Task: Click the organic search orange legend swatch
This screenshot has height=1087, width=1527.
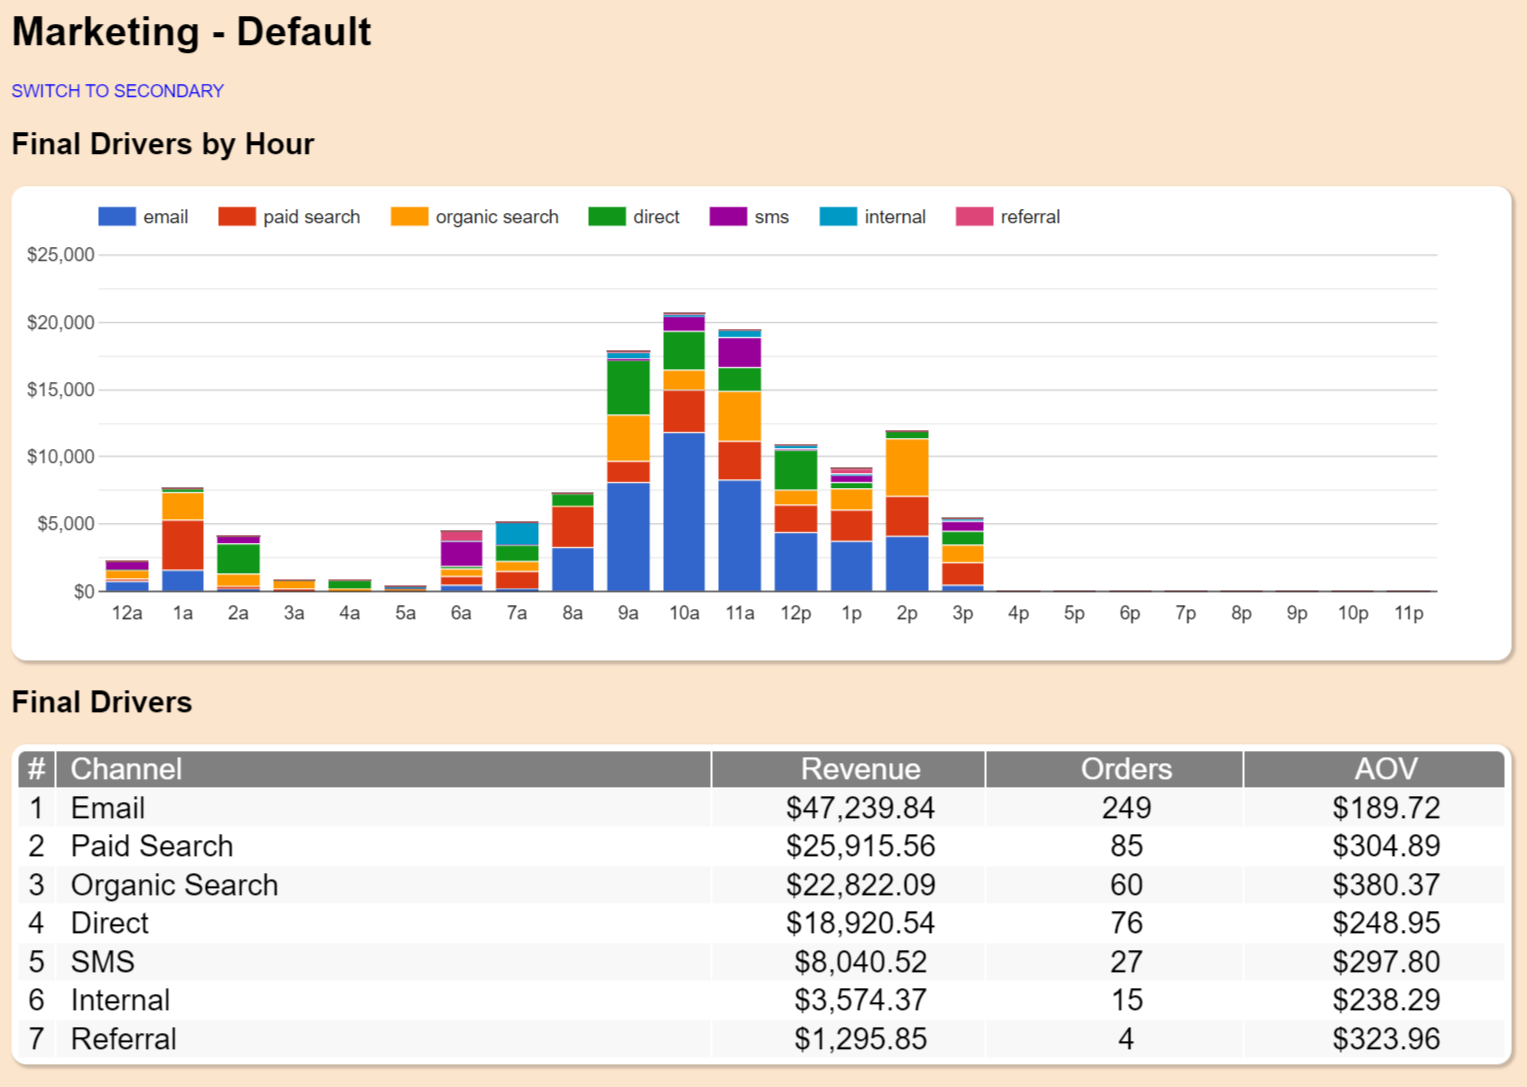Action: 409,216
